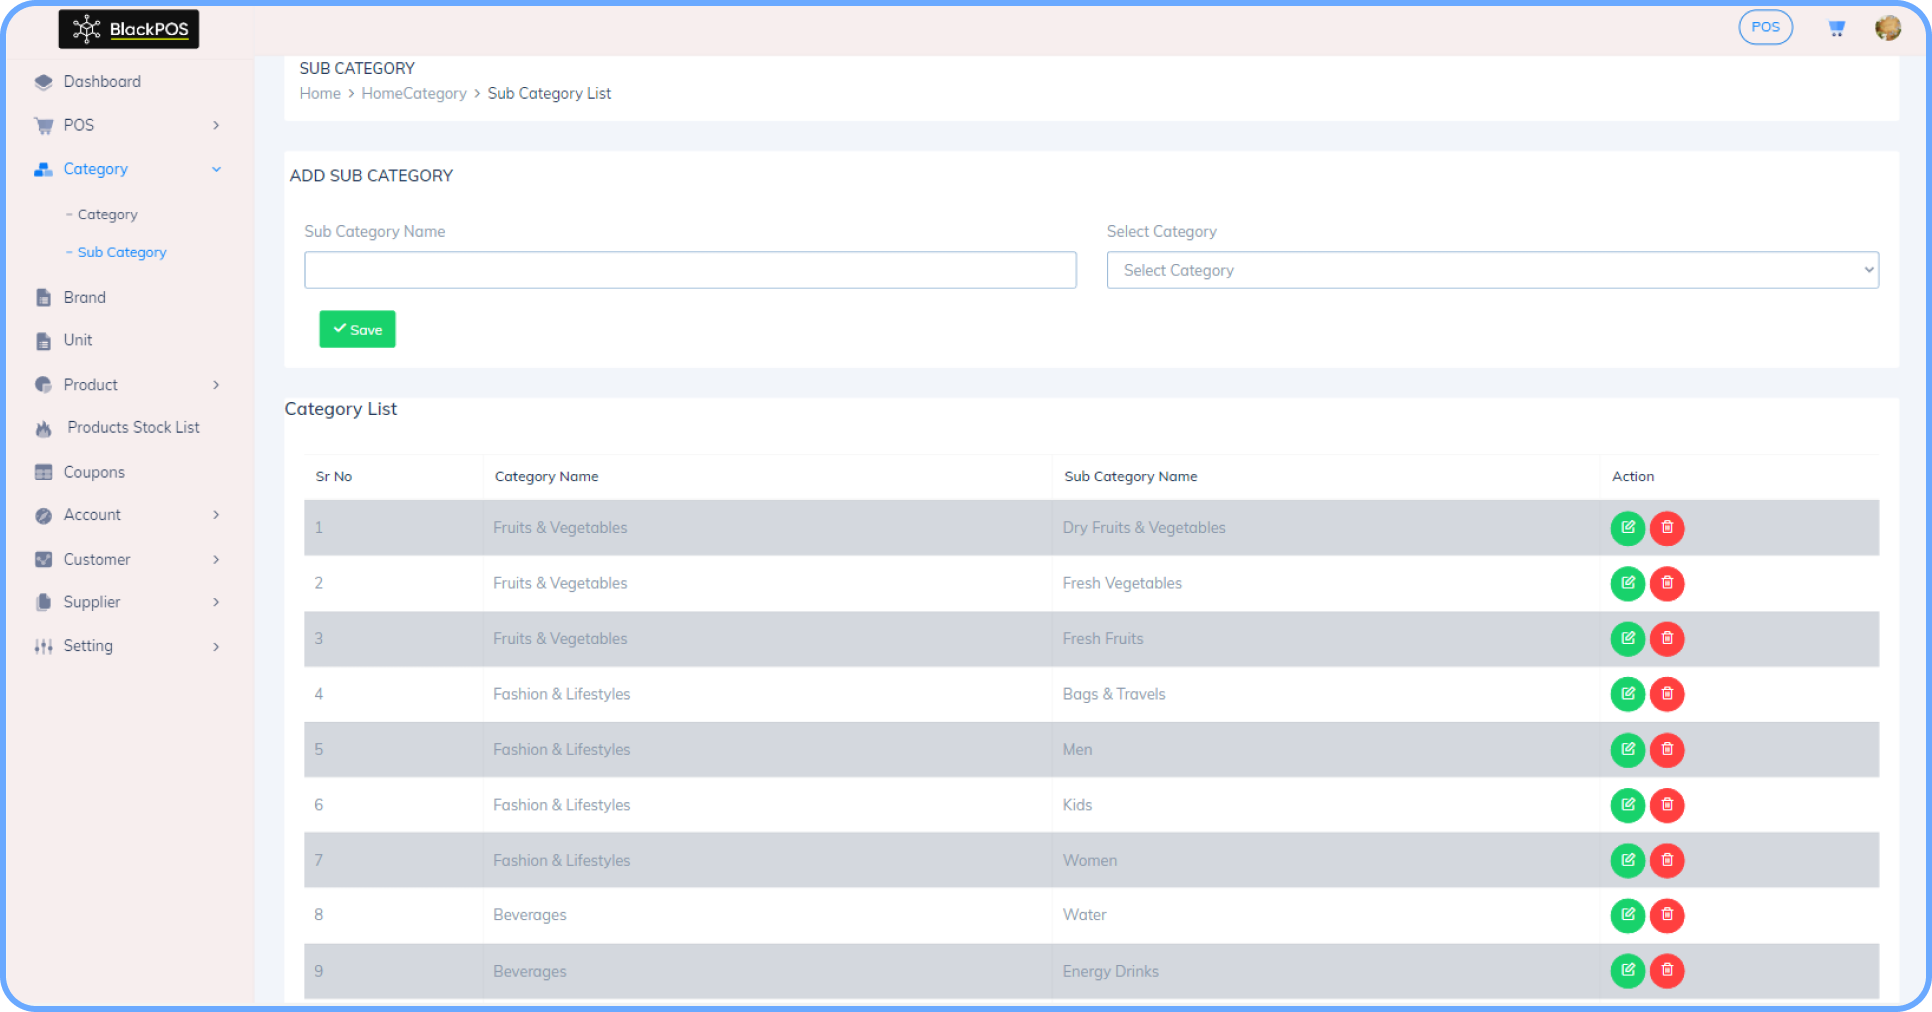Edit the Fresh Vegetables sub category

click(1628, 583)
